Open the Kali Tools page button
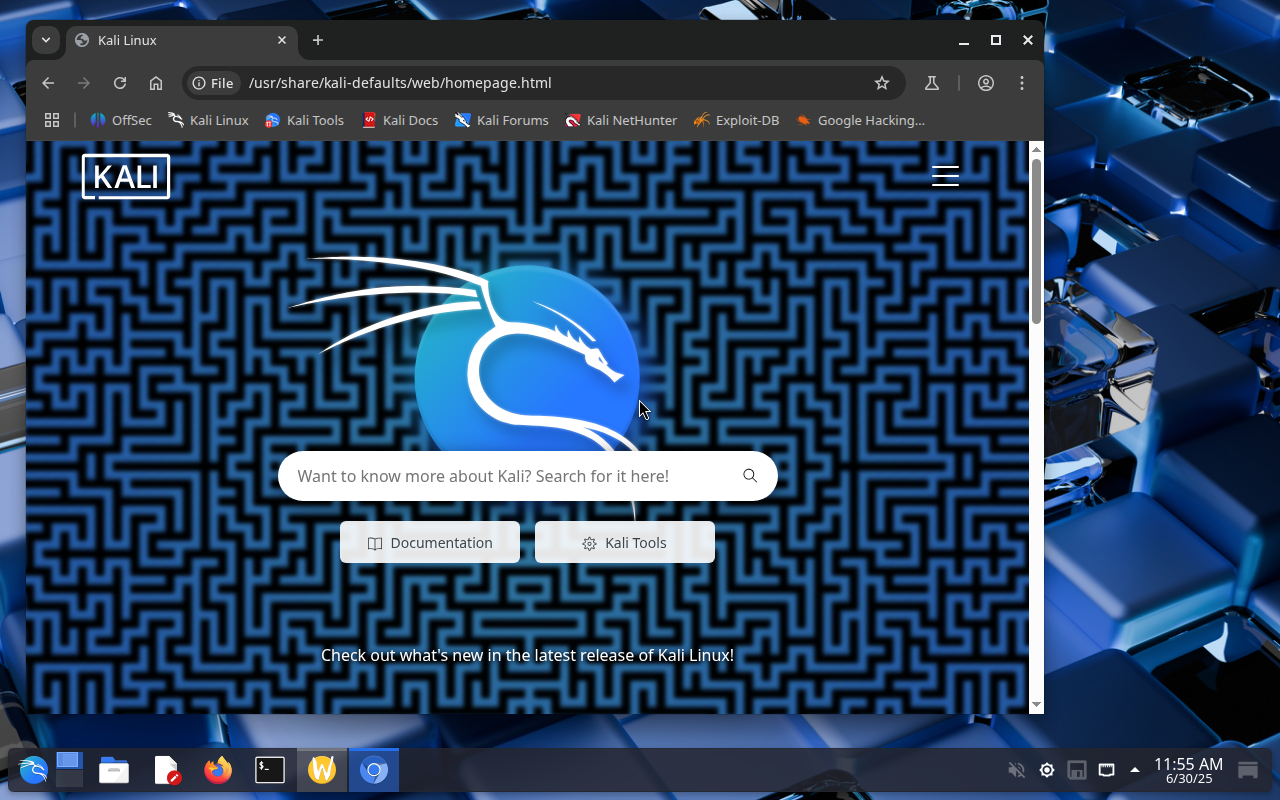Screen dimensions: 1280x800 coord(625,542)
